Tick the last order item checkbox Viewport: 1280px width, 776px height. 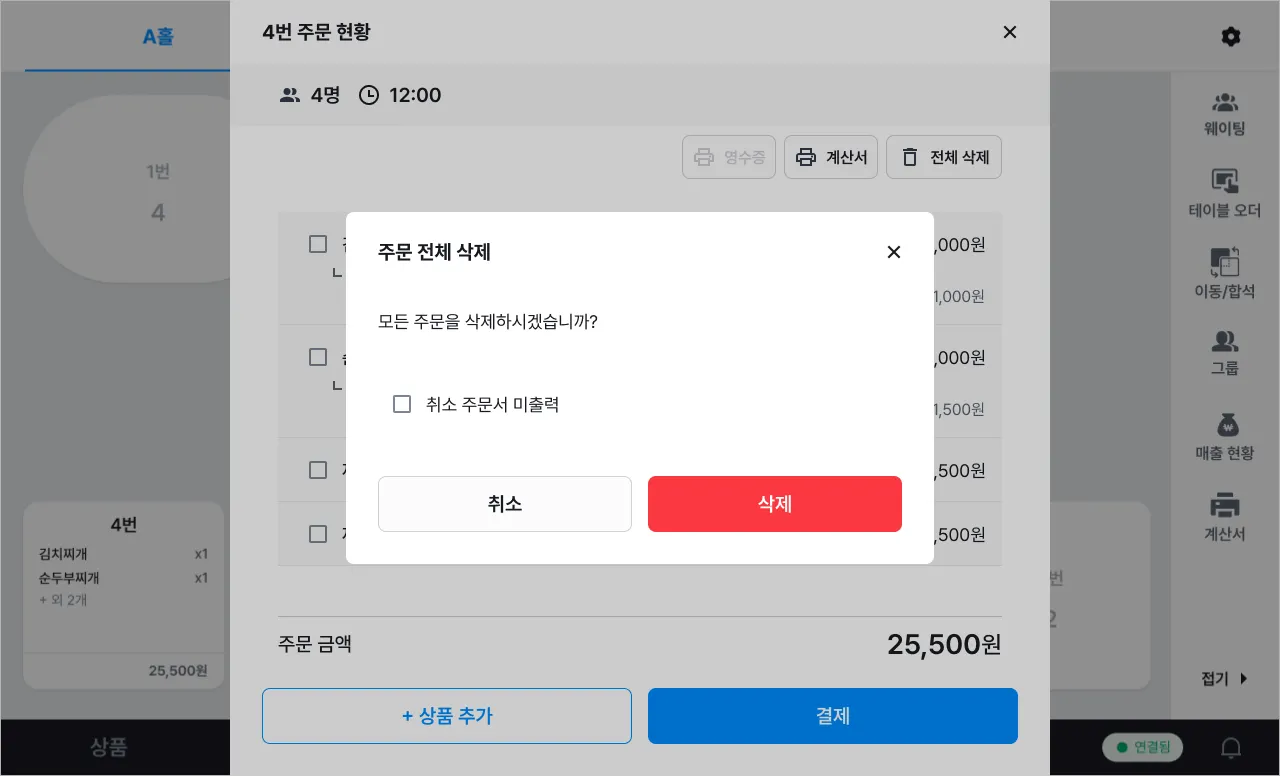pyautogui.click(x=318, y=534)
